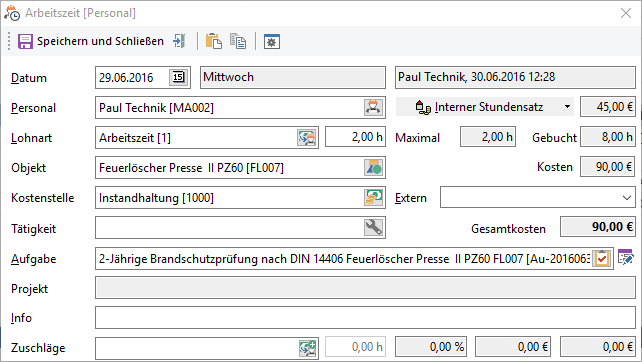The image size is (642, 362).
Task: Open the Zuschläge add selection icon
Action: point(307,348)
